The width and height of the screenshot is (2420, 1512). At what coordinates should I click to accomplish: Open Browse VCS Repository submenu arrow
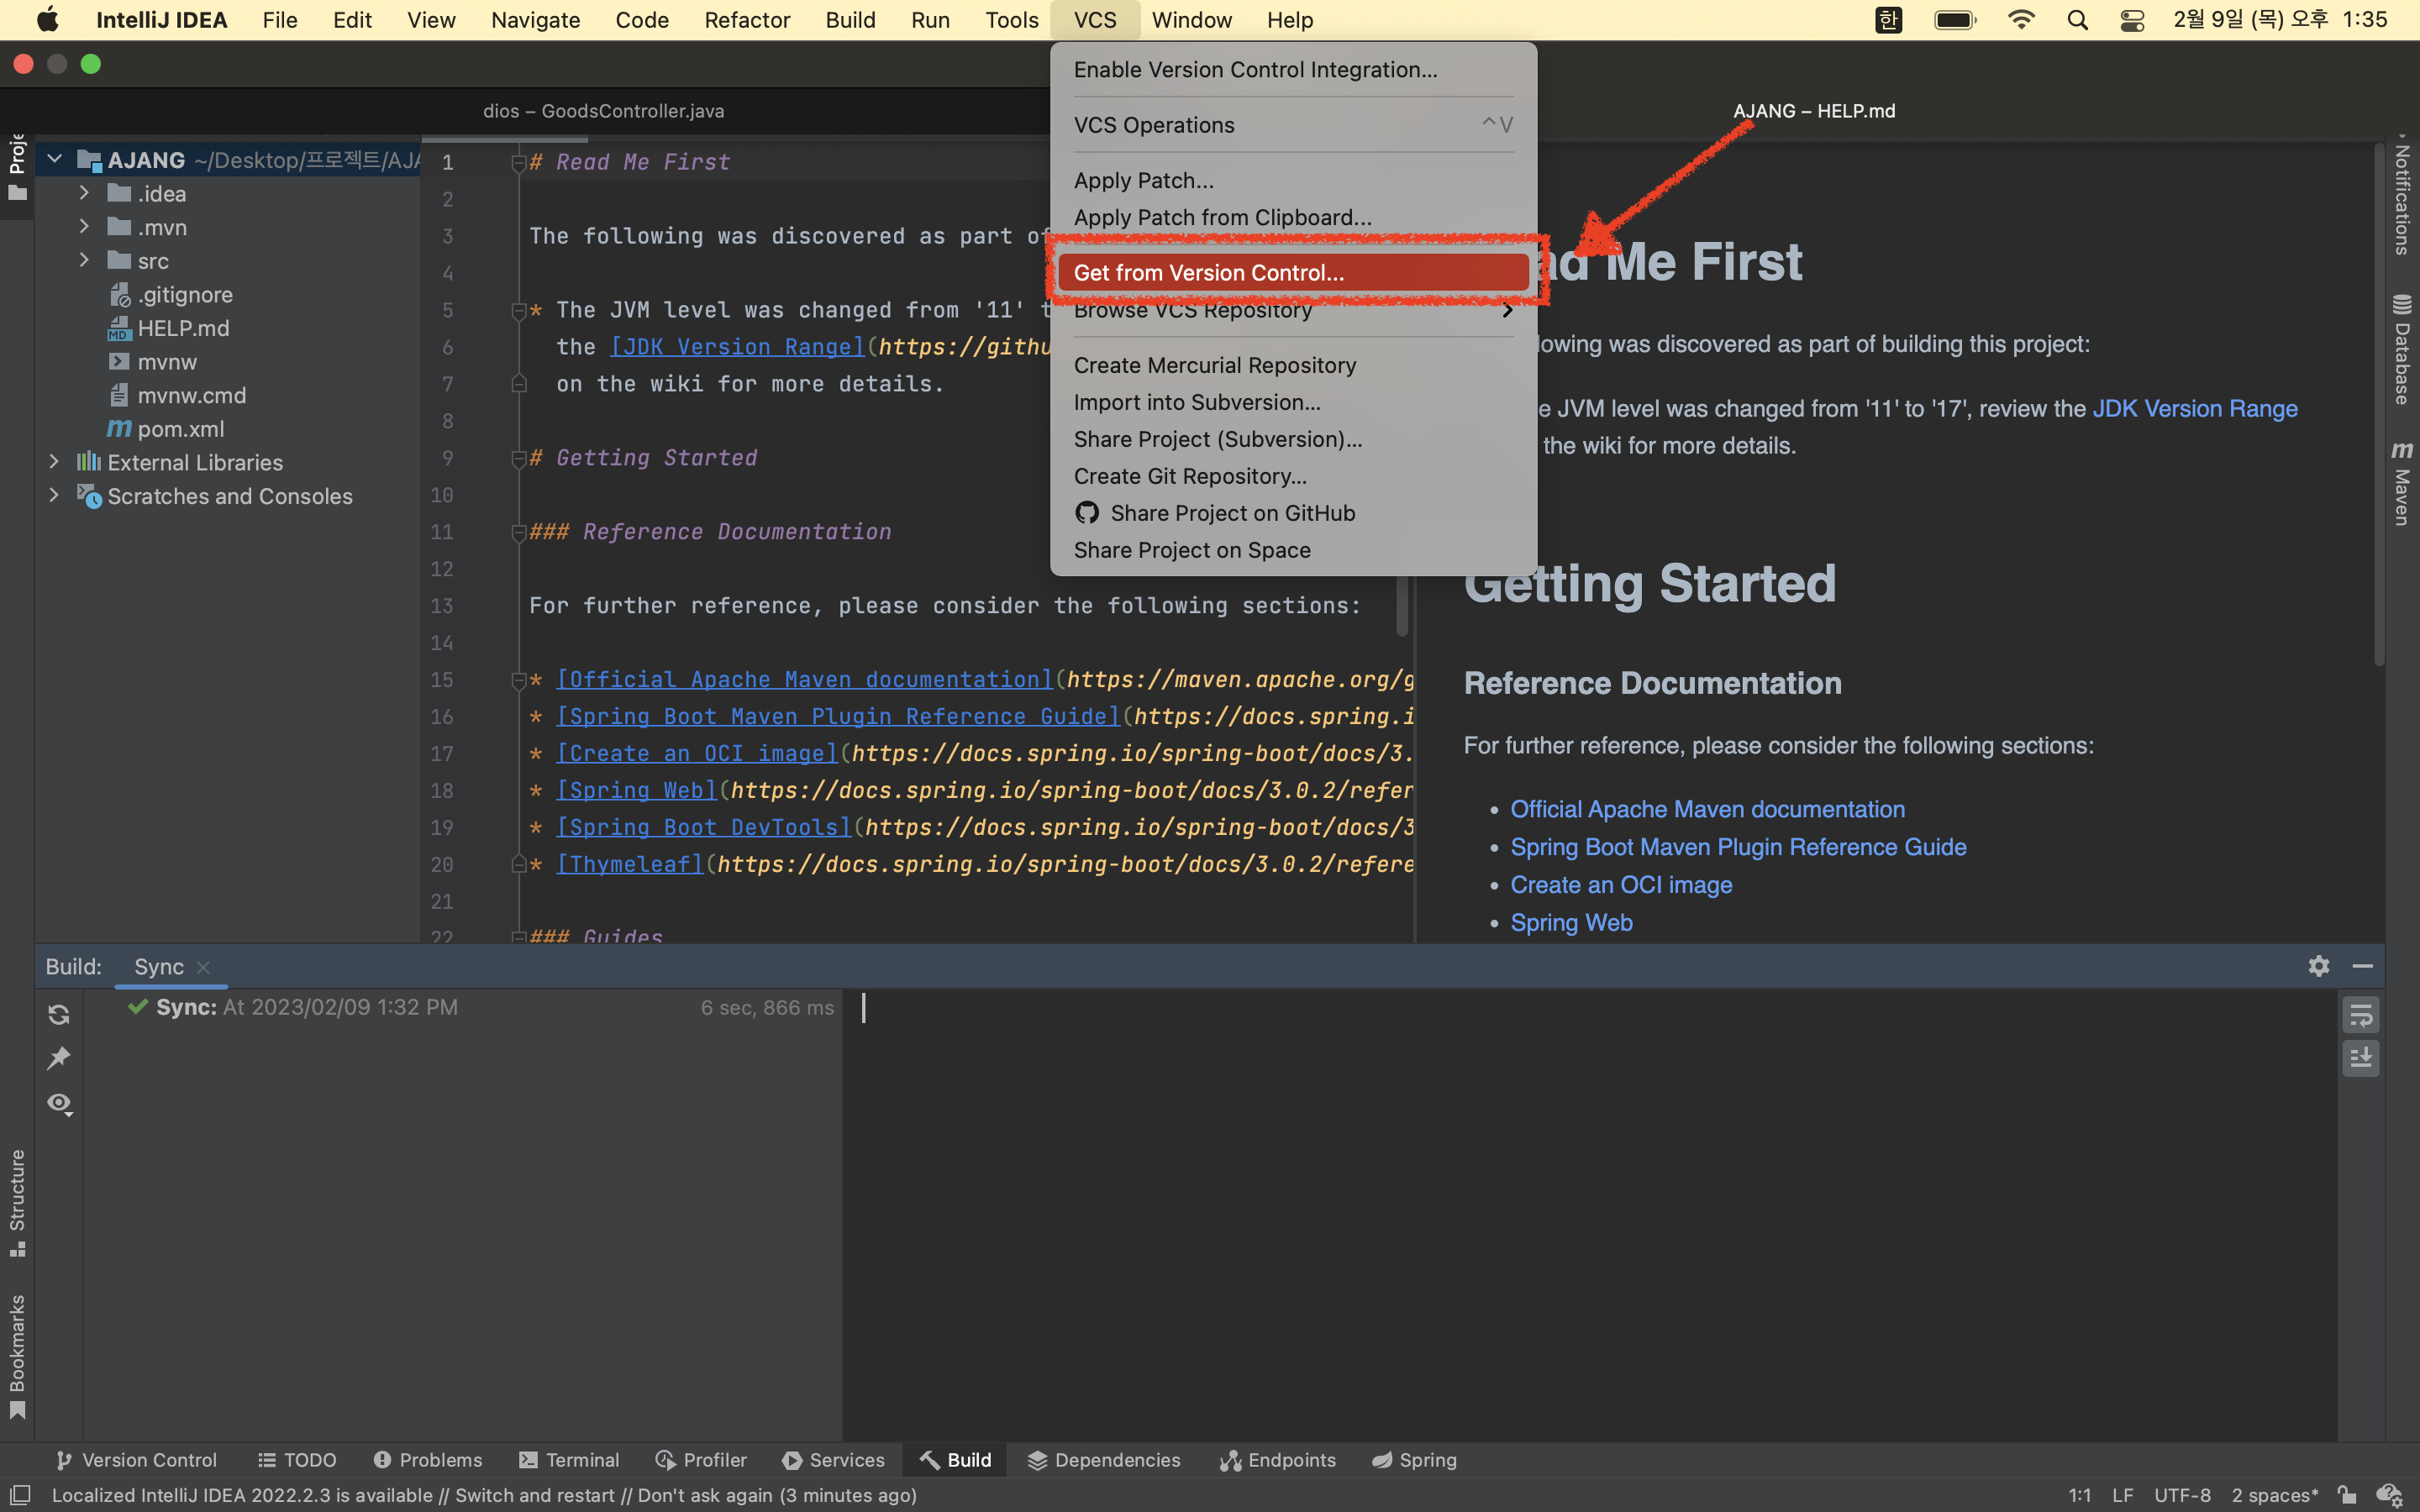[x=1507, y=310]
